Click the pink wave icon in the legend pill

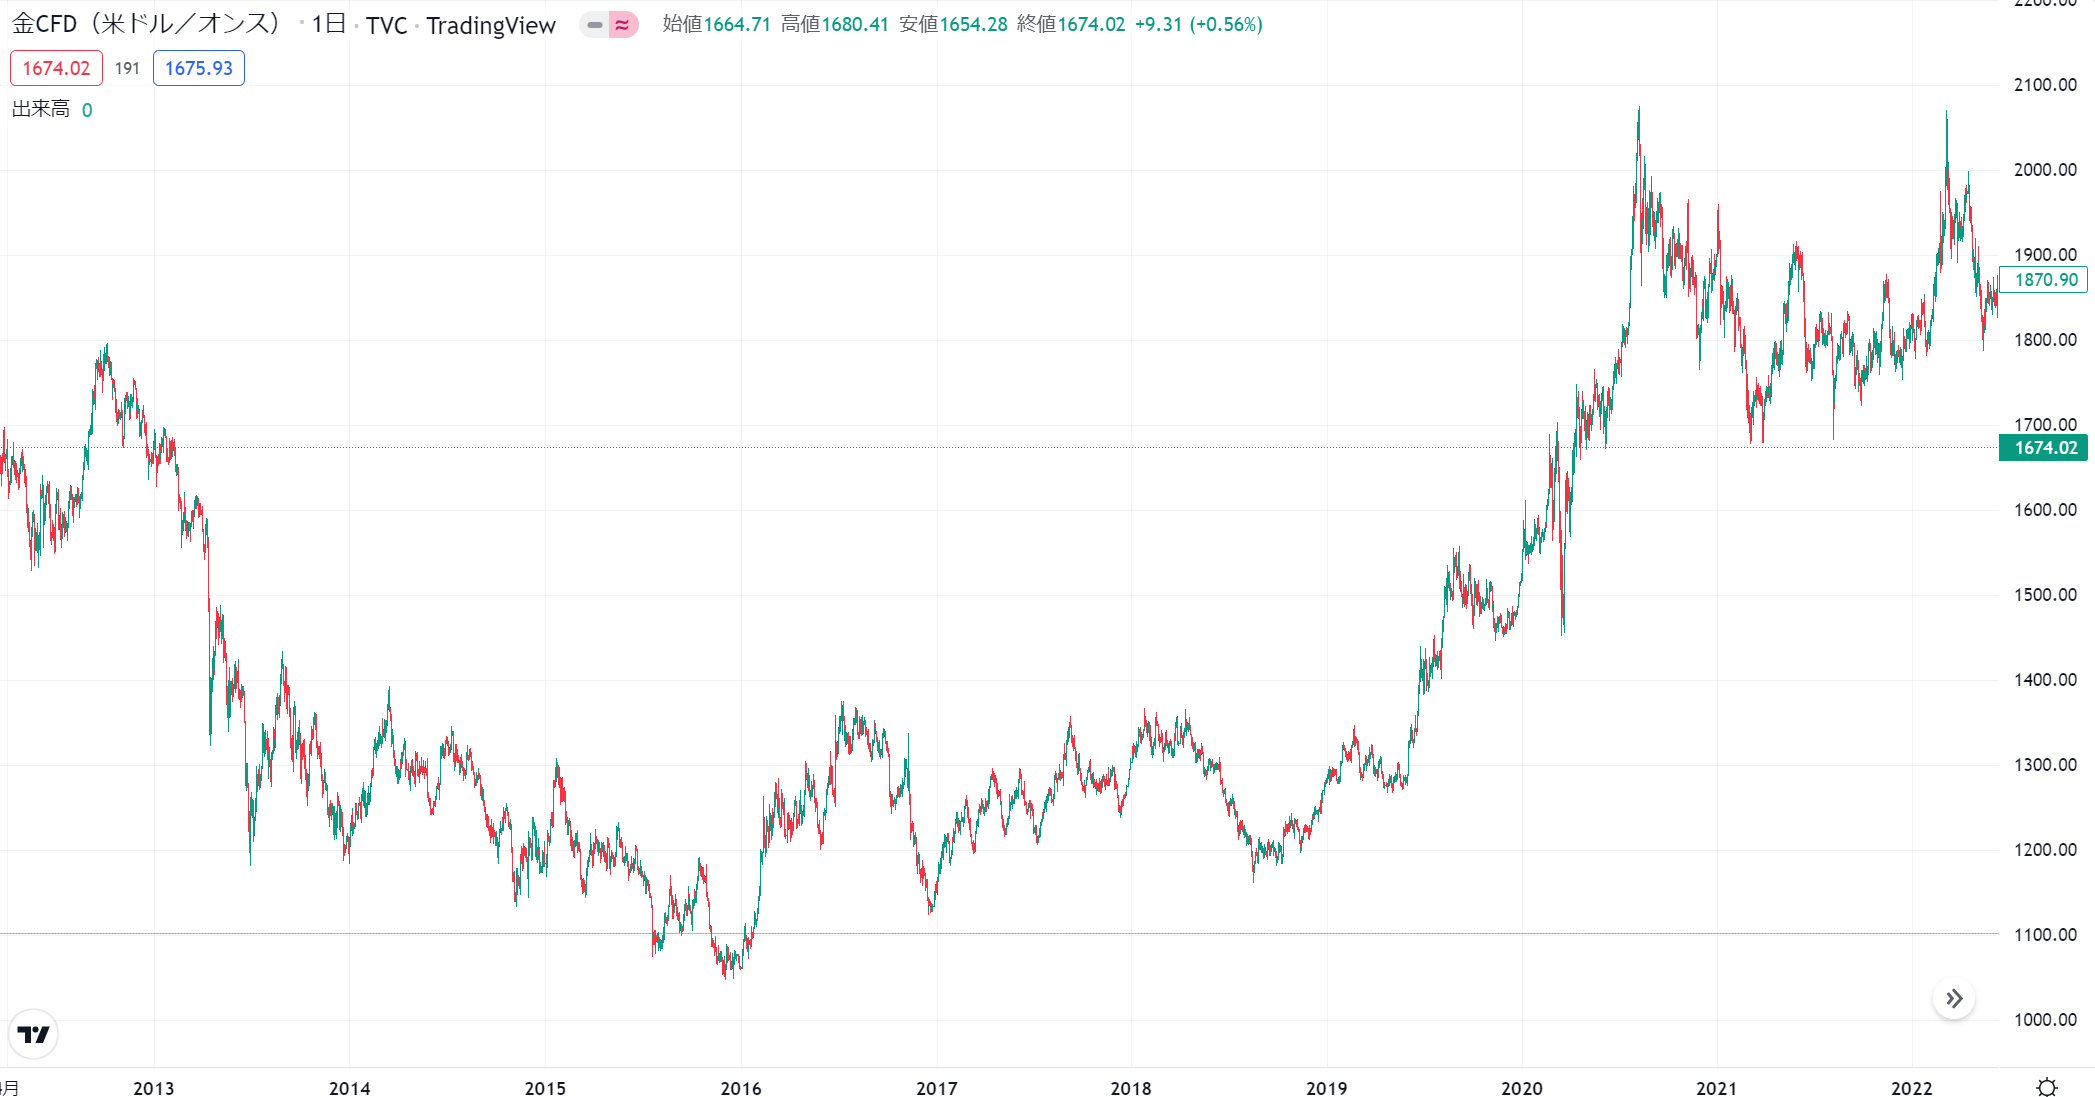pos(624,23)
